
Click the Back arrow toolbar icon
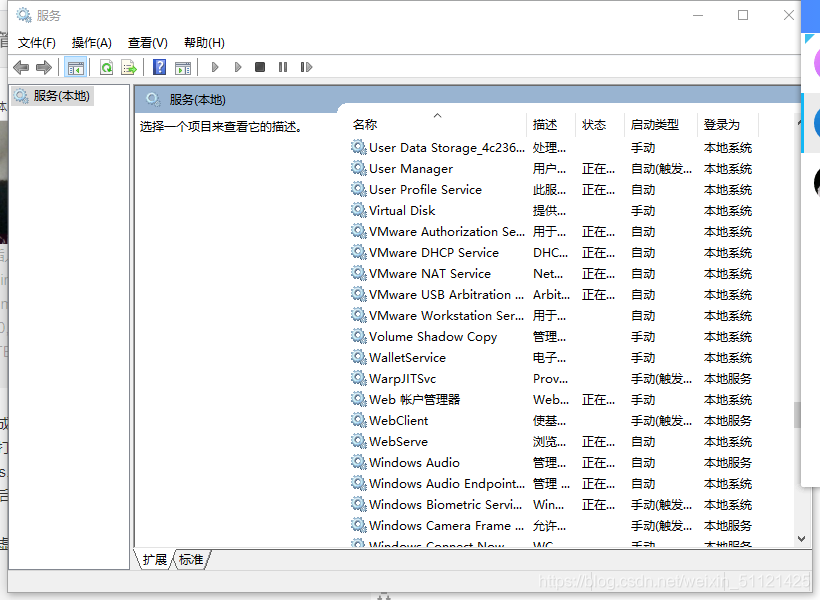pyautogui.click(x=21, y=67)
